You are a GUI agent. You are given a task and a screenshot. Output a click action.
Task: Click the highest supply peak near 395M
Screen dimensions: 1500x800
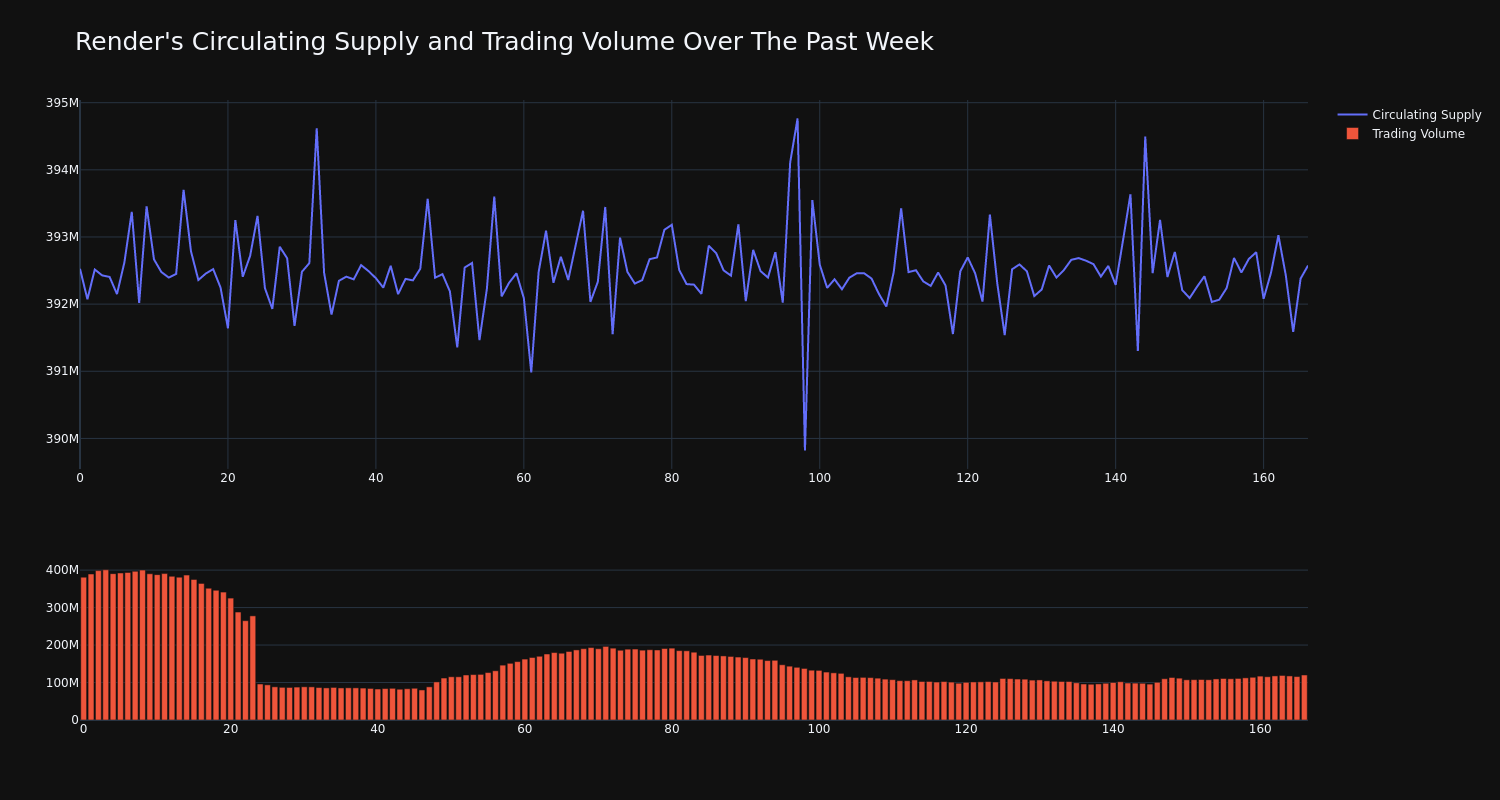pyautogui.click(x=797, y=119)
